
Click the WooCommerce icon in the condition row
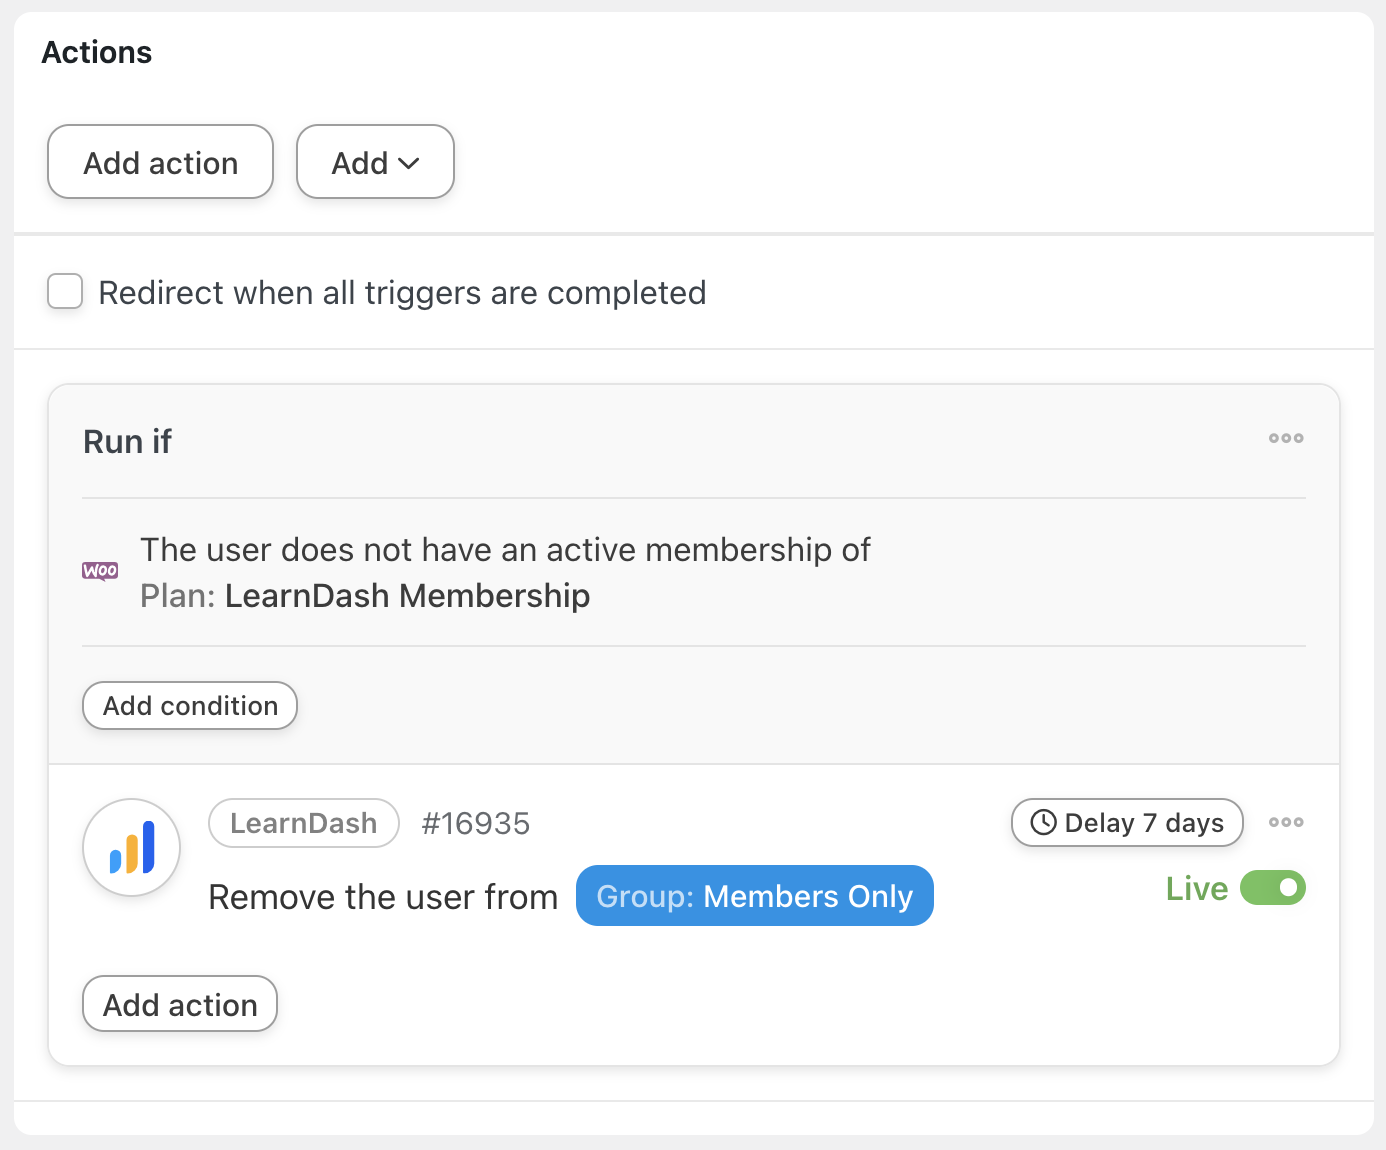100,571
